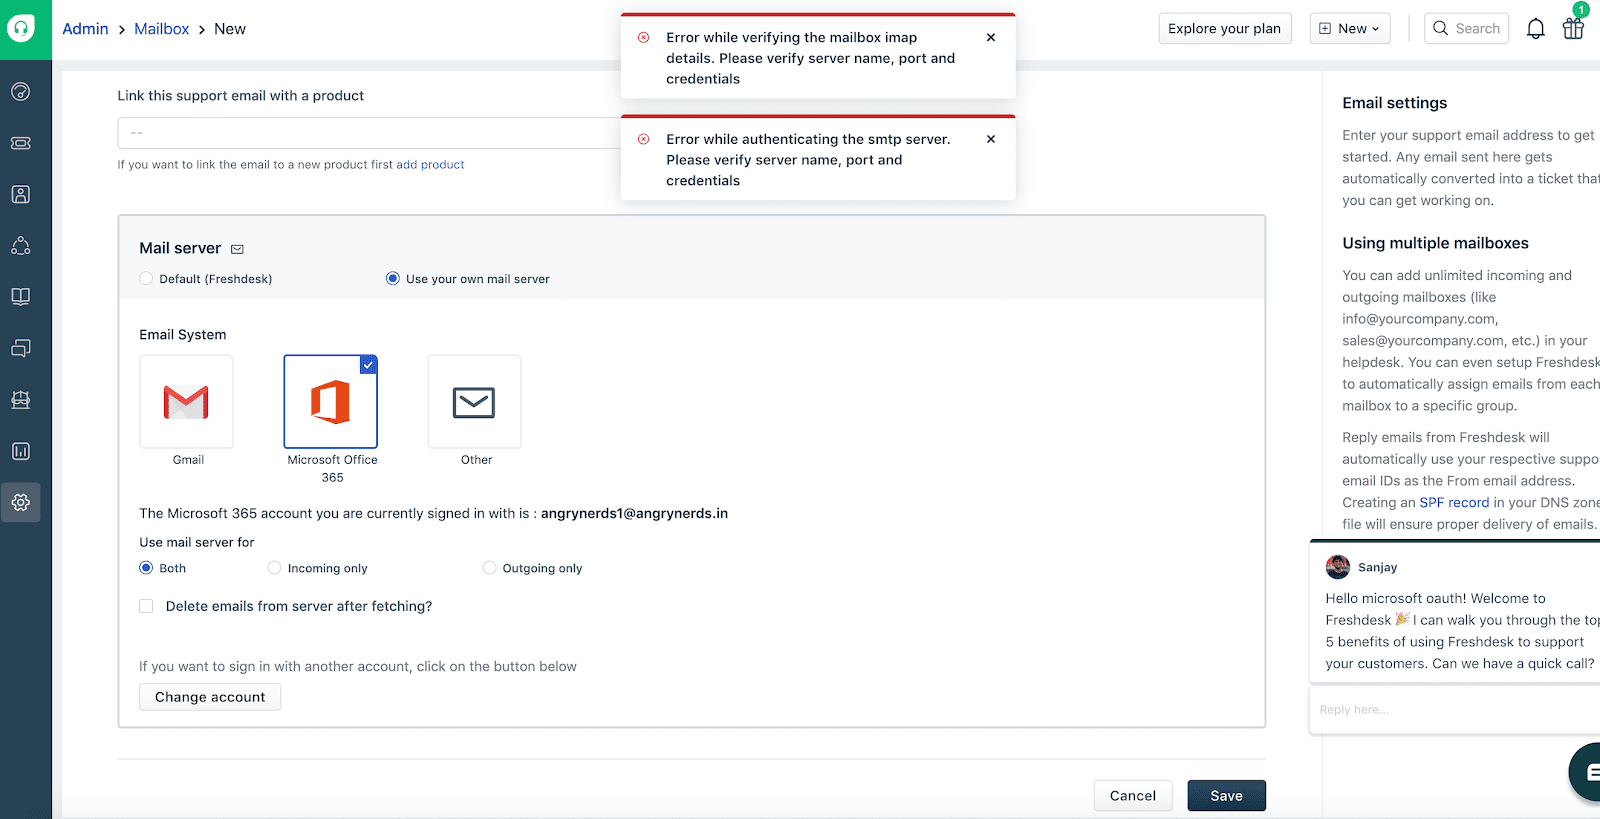Select Use your own mail server

tap(393, 279)
